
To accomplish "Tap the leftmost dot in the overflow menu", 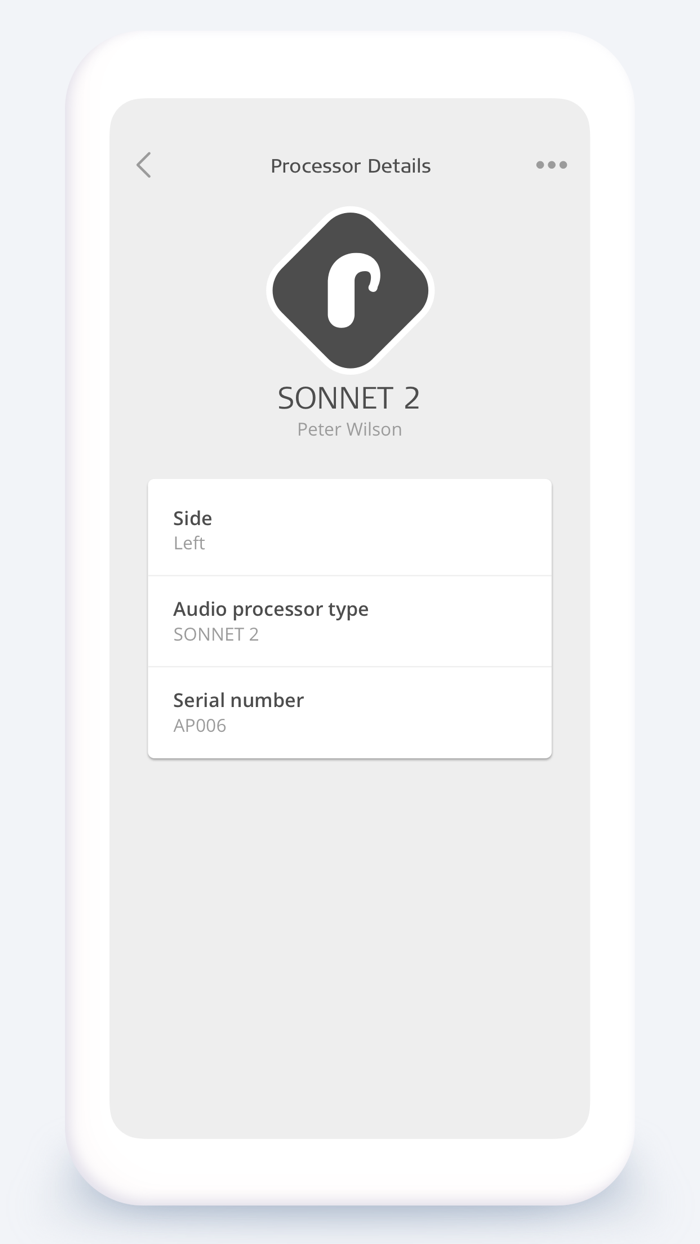I will 541,165.
